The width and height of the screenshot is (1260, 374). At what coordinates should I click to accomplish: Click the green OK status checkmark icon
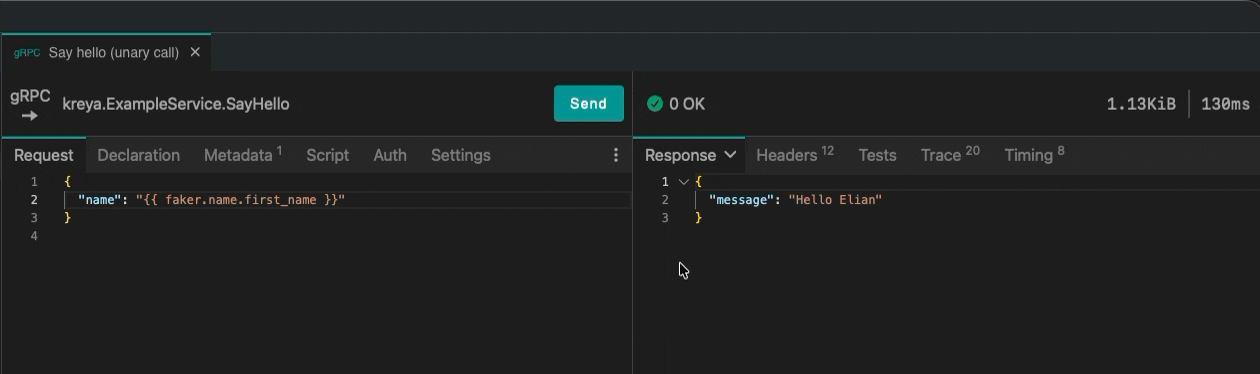click(655, 104)
